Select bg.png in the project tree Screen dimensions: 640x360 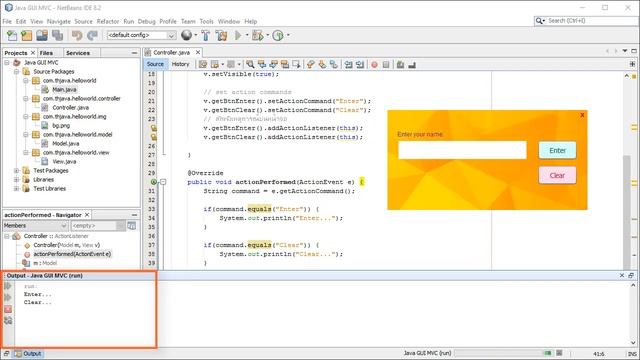[x=61, y=126]
